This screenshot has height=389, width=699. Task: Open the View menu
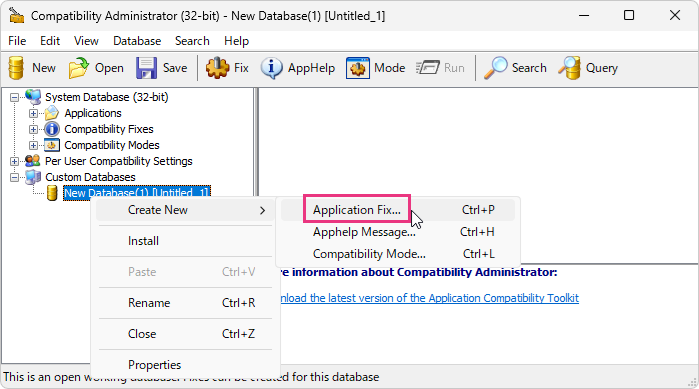(x=86, y=41)
